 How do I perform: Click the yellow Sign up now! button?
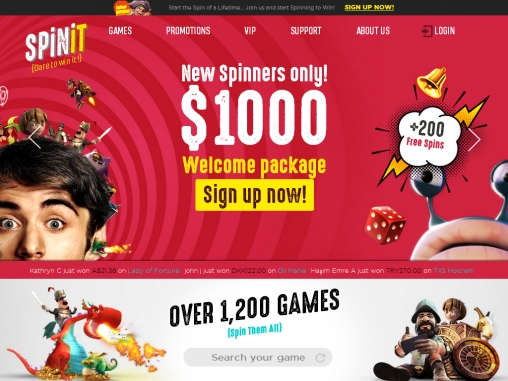click(x=255, y=195)
